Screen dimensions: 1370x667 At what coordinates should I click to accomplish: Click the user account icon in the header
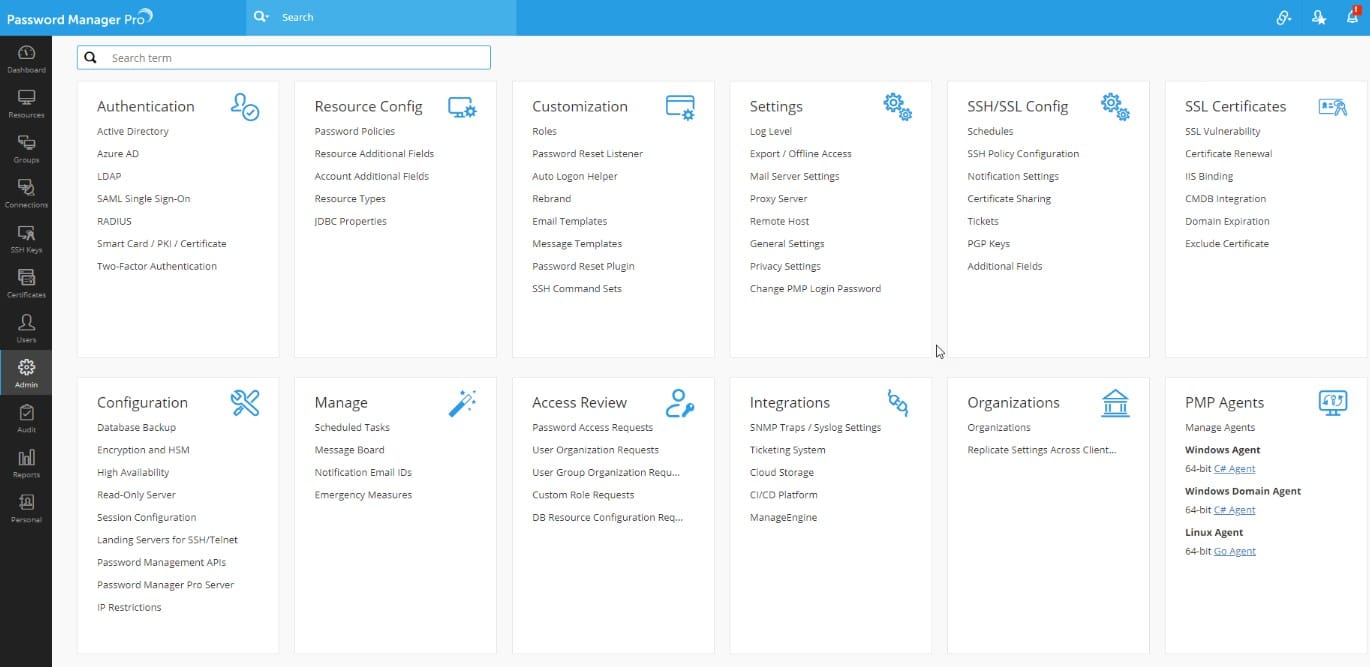click(x=1318, y=17)
